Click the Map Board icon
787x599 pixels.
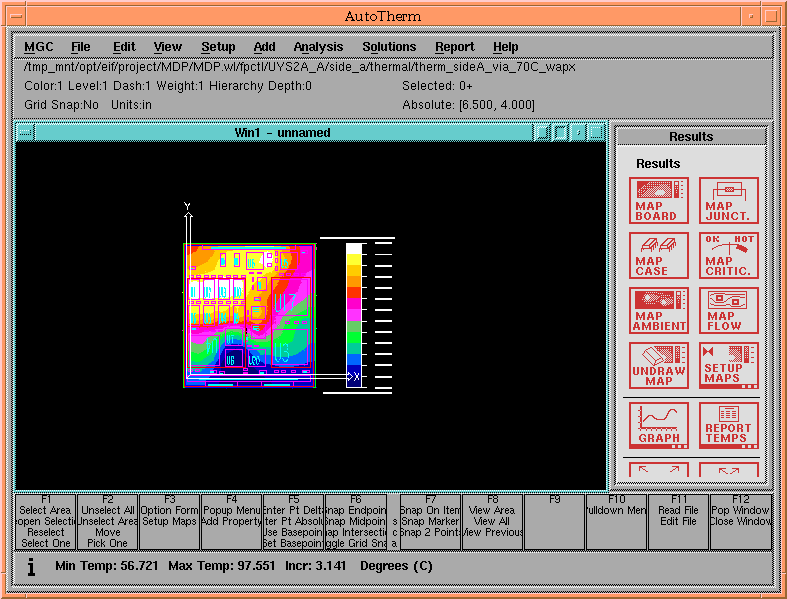659,201
